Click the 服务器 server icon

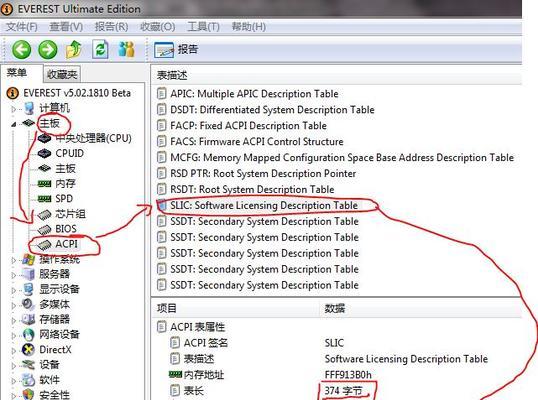click(x=28, y=274)
